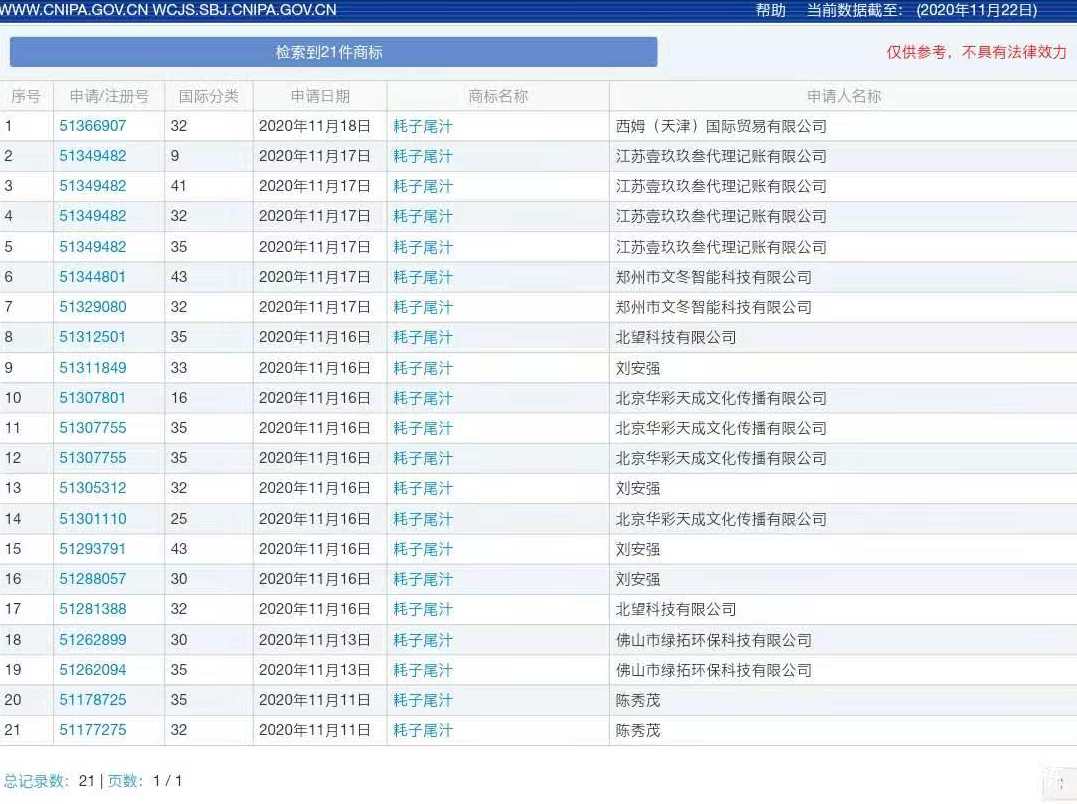Select applicant 郑州市文冬智能科技有限公司 in row 6
Screen dimensions: 1077x804
coord(714,277)
